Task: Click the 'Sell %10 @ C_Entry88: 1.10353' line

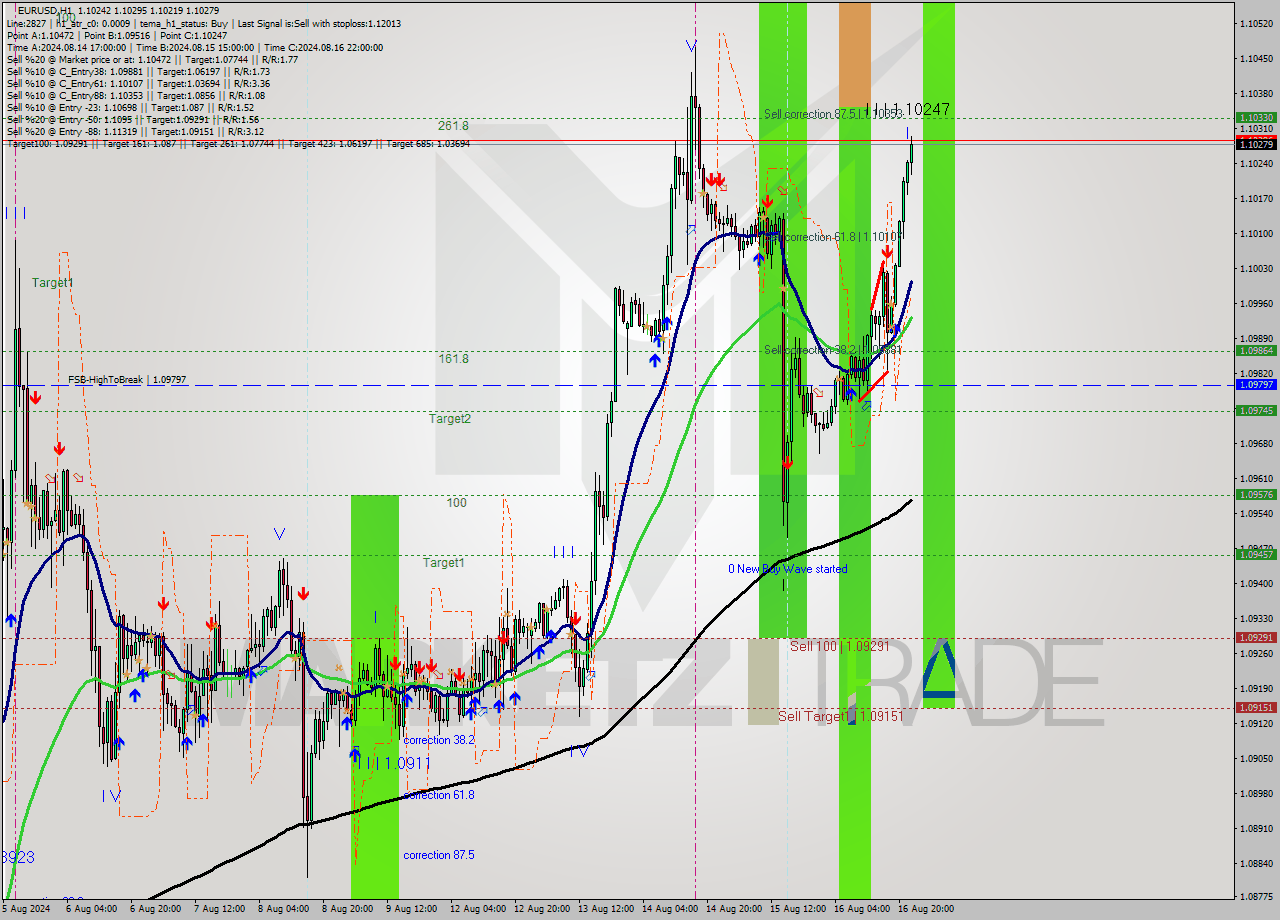Action: pyautogui.click(x=135, y=95)
